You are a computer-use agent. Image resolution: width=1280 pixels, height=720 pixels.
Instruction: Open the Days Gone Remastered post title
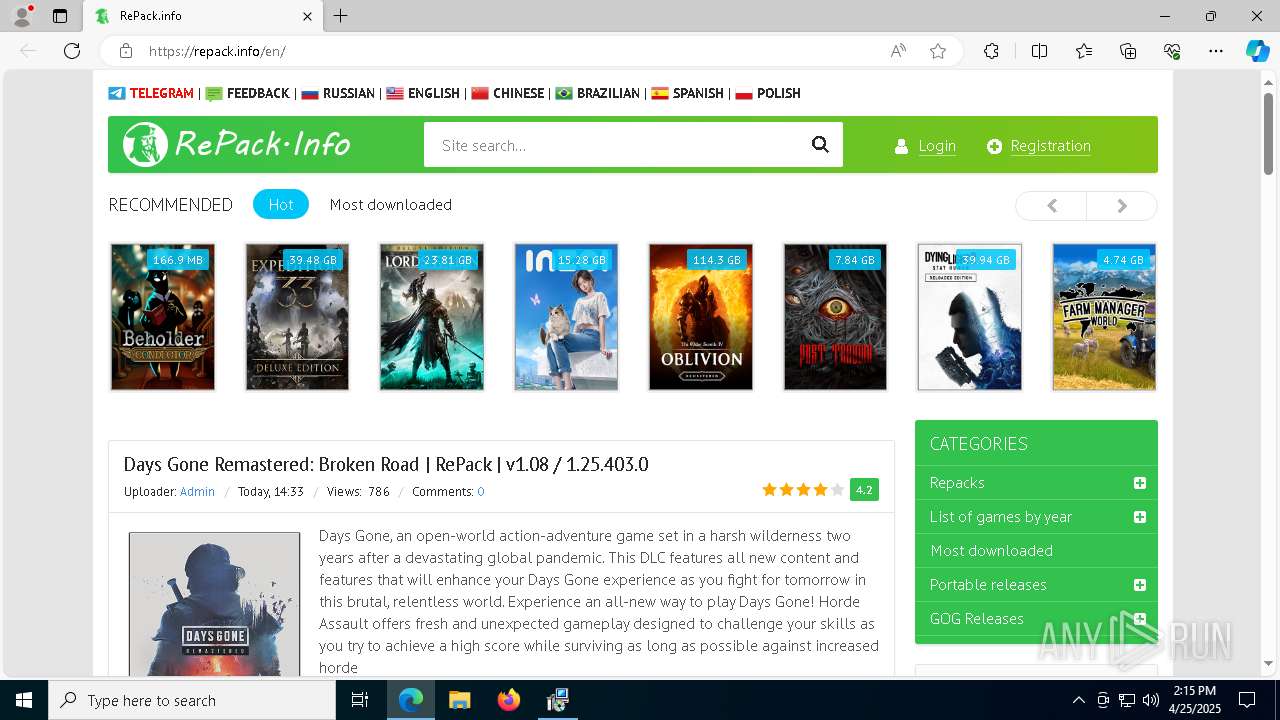coord(386,464)
